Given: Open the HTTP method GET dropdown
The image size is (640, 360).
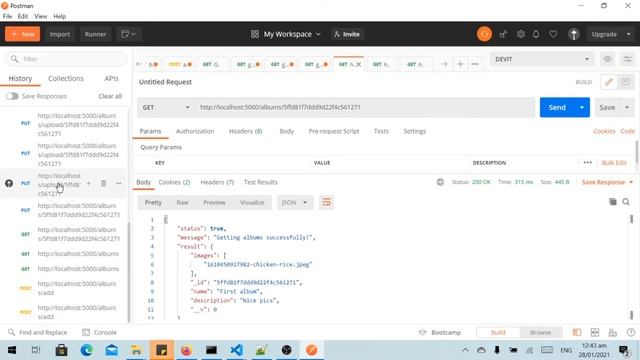Looking at the screenshot, I should tap(166, 107).
